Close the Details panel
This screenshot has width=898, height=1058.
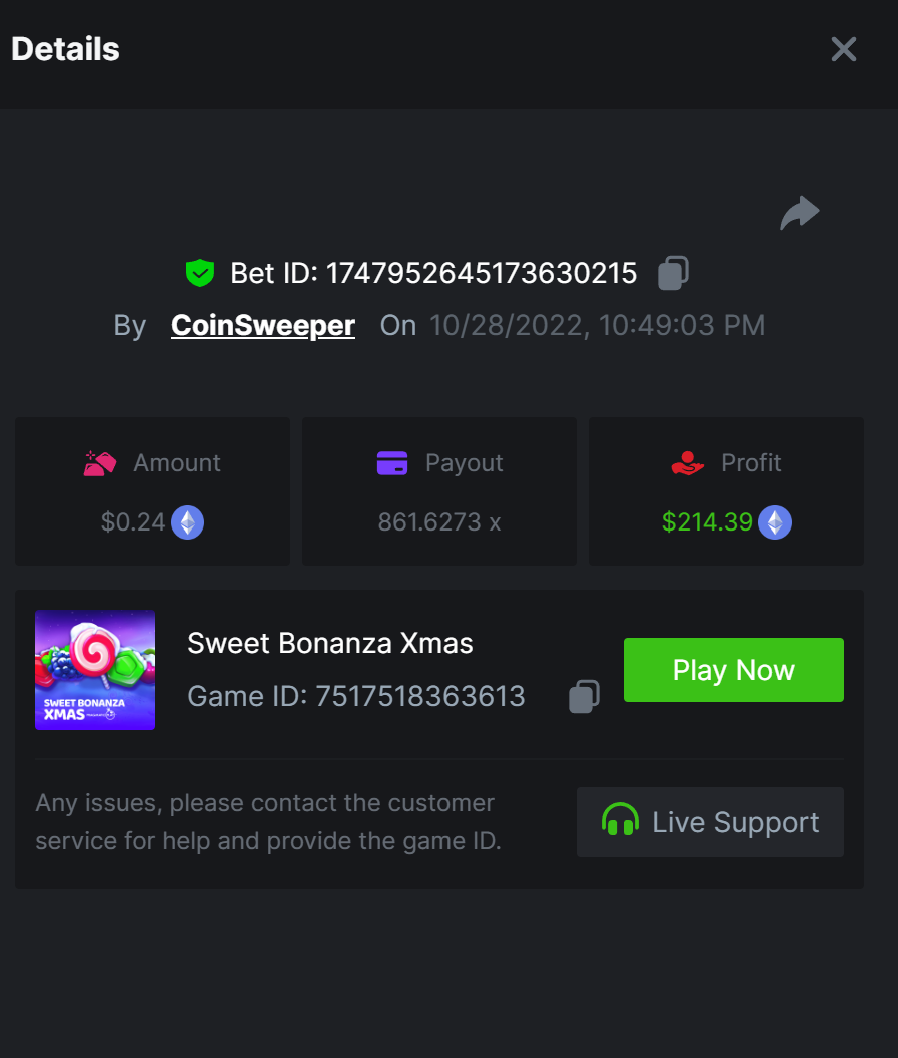coord(844,49)
